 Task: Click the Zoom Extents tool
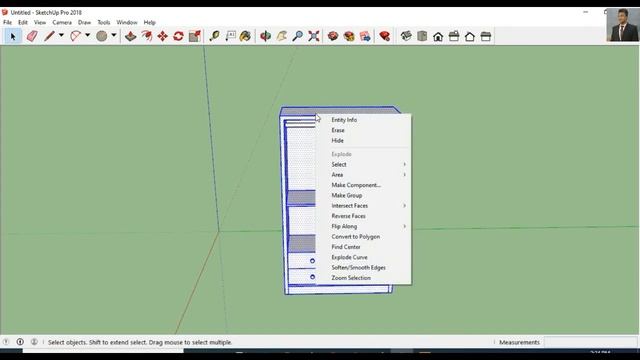coord(313,36)
